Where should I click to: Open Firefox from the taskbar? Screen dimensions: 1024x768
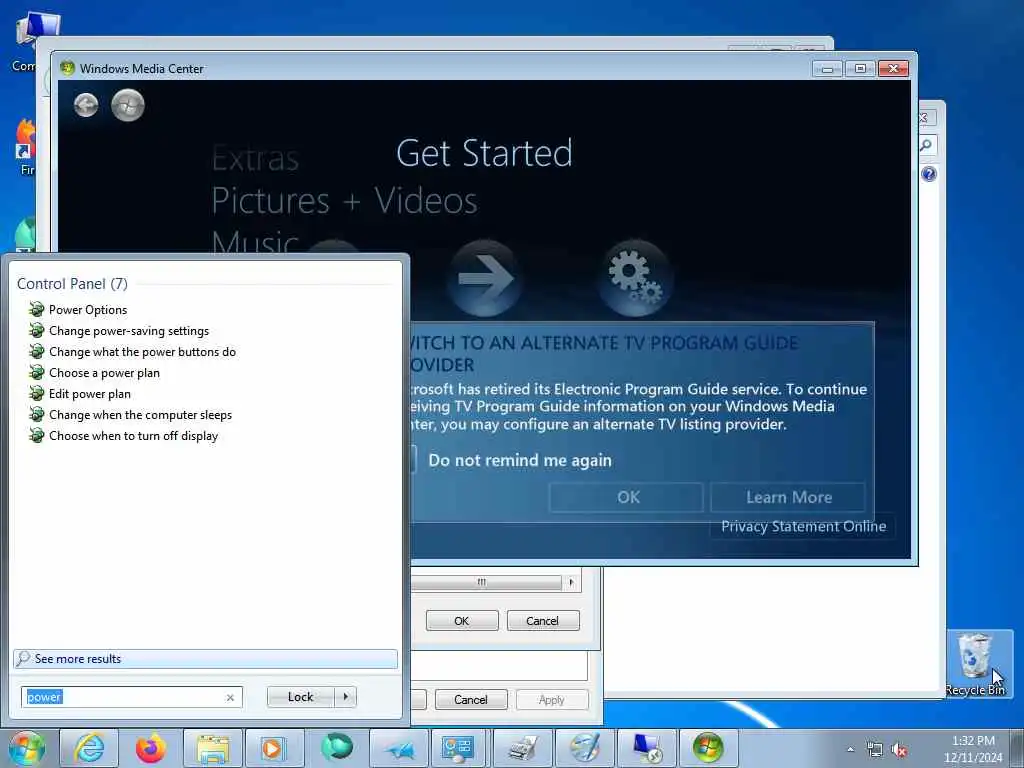(x=151, y=748)
